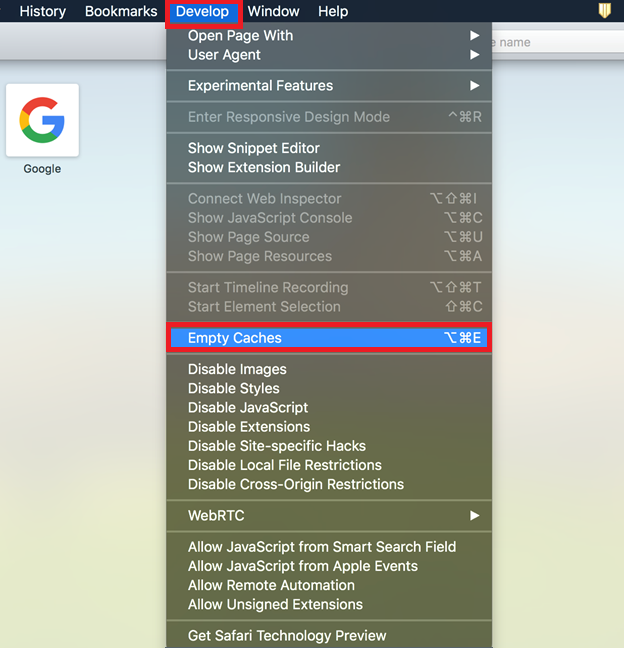Image resolution: width=624 pixels, height=648 pixels.
Task: Click the Develop menu
Action: (203, 11)
